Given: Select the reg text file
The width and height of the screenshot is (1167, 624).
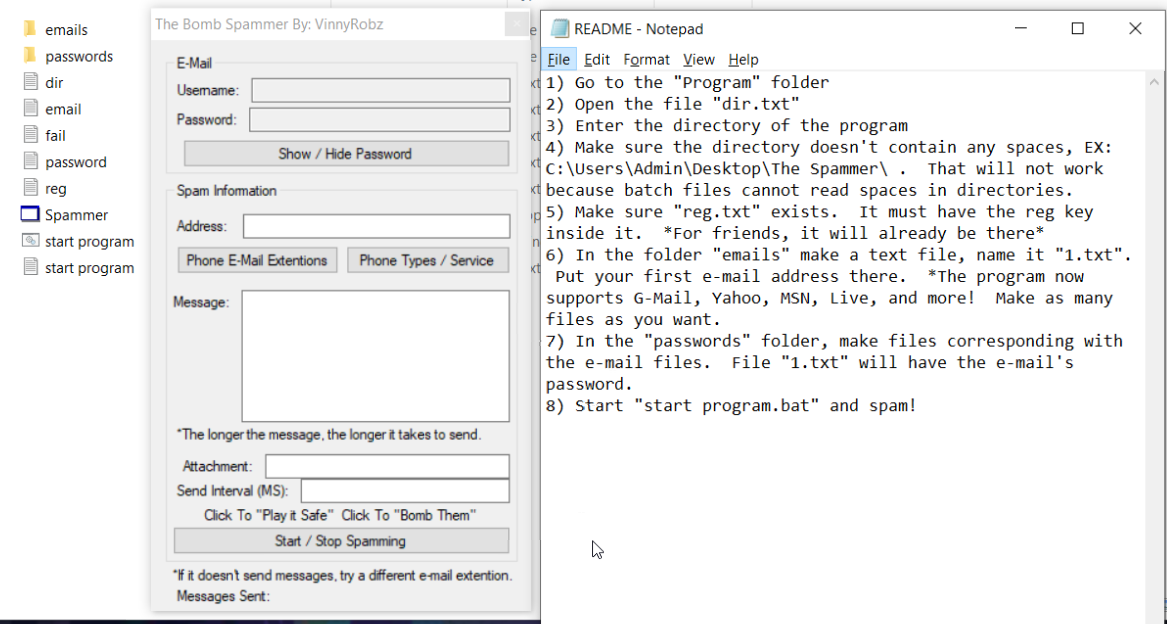Looking at the screenshot, I should 55,189.
